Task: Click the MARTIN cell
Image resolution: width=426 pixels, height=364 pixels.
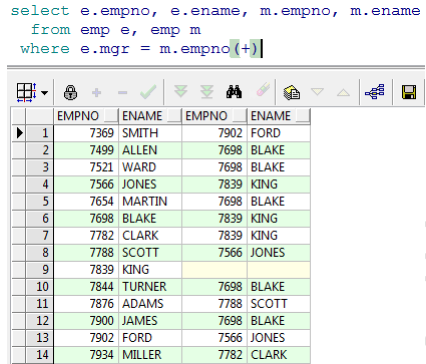Action: 150,201
